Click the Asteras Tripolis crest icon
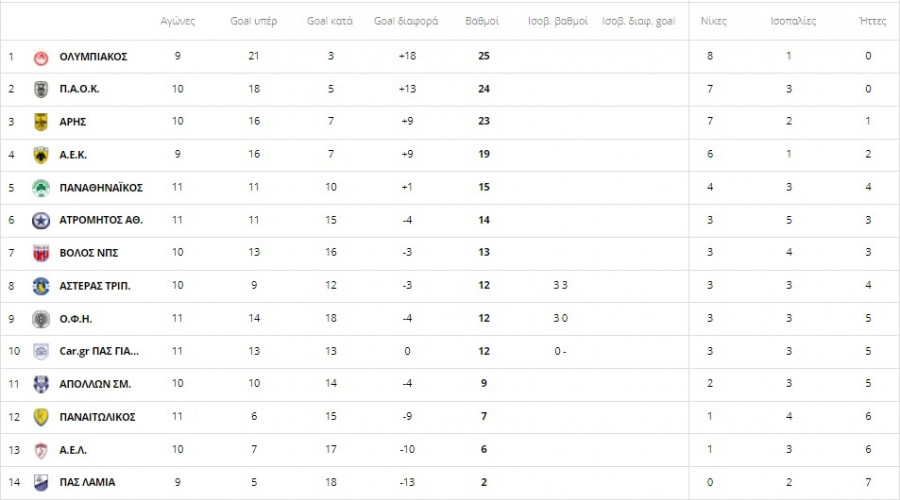Image resolution: width=900 pixels, height=500 pixels. (x=41, y=286)
